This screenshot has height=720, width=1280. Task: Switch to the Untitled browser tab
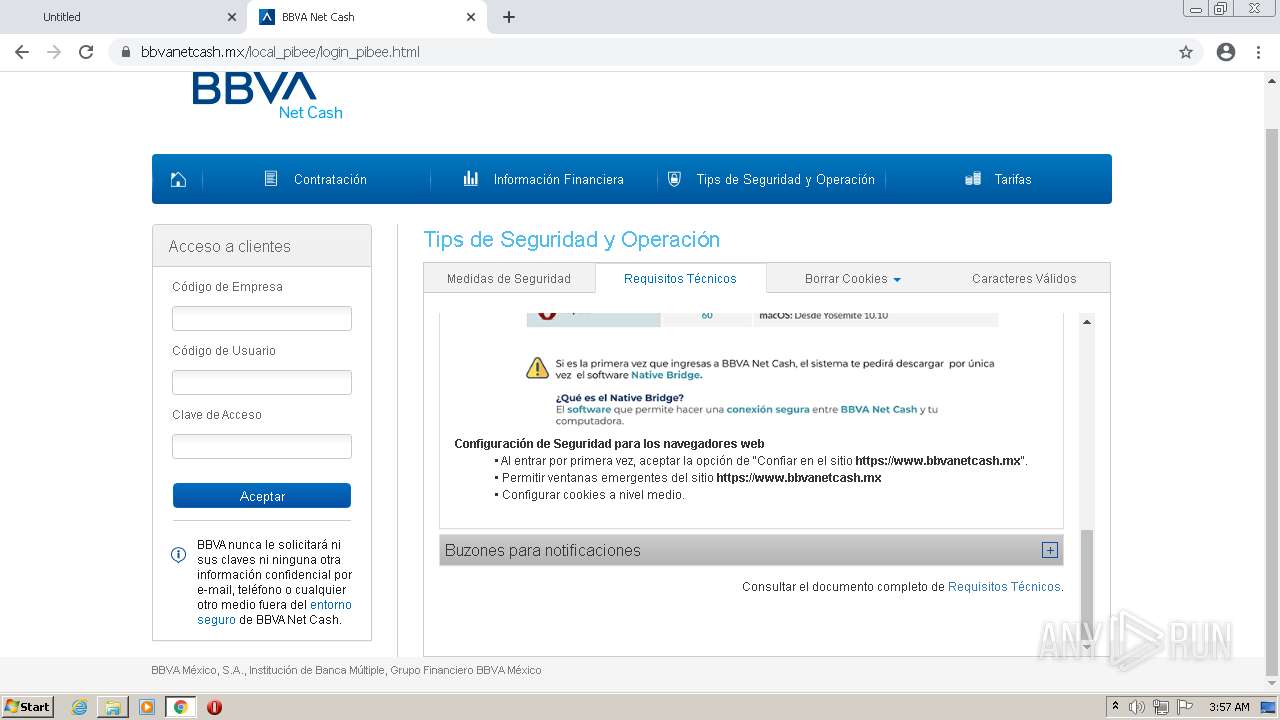tap(122, 17)
